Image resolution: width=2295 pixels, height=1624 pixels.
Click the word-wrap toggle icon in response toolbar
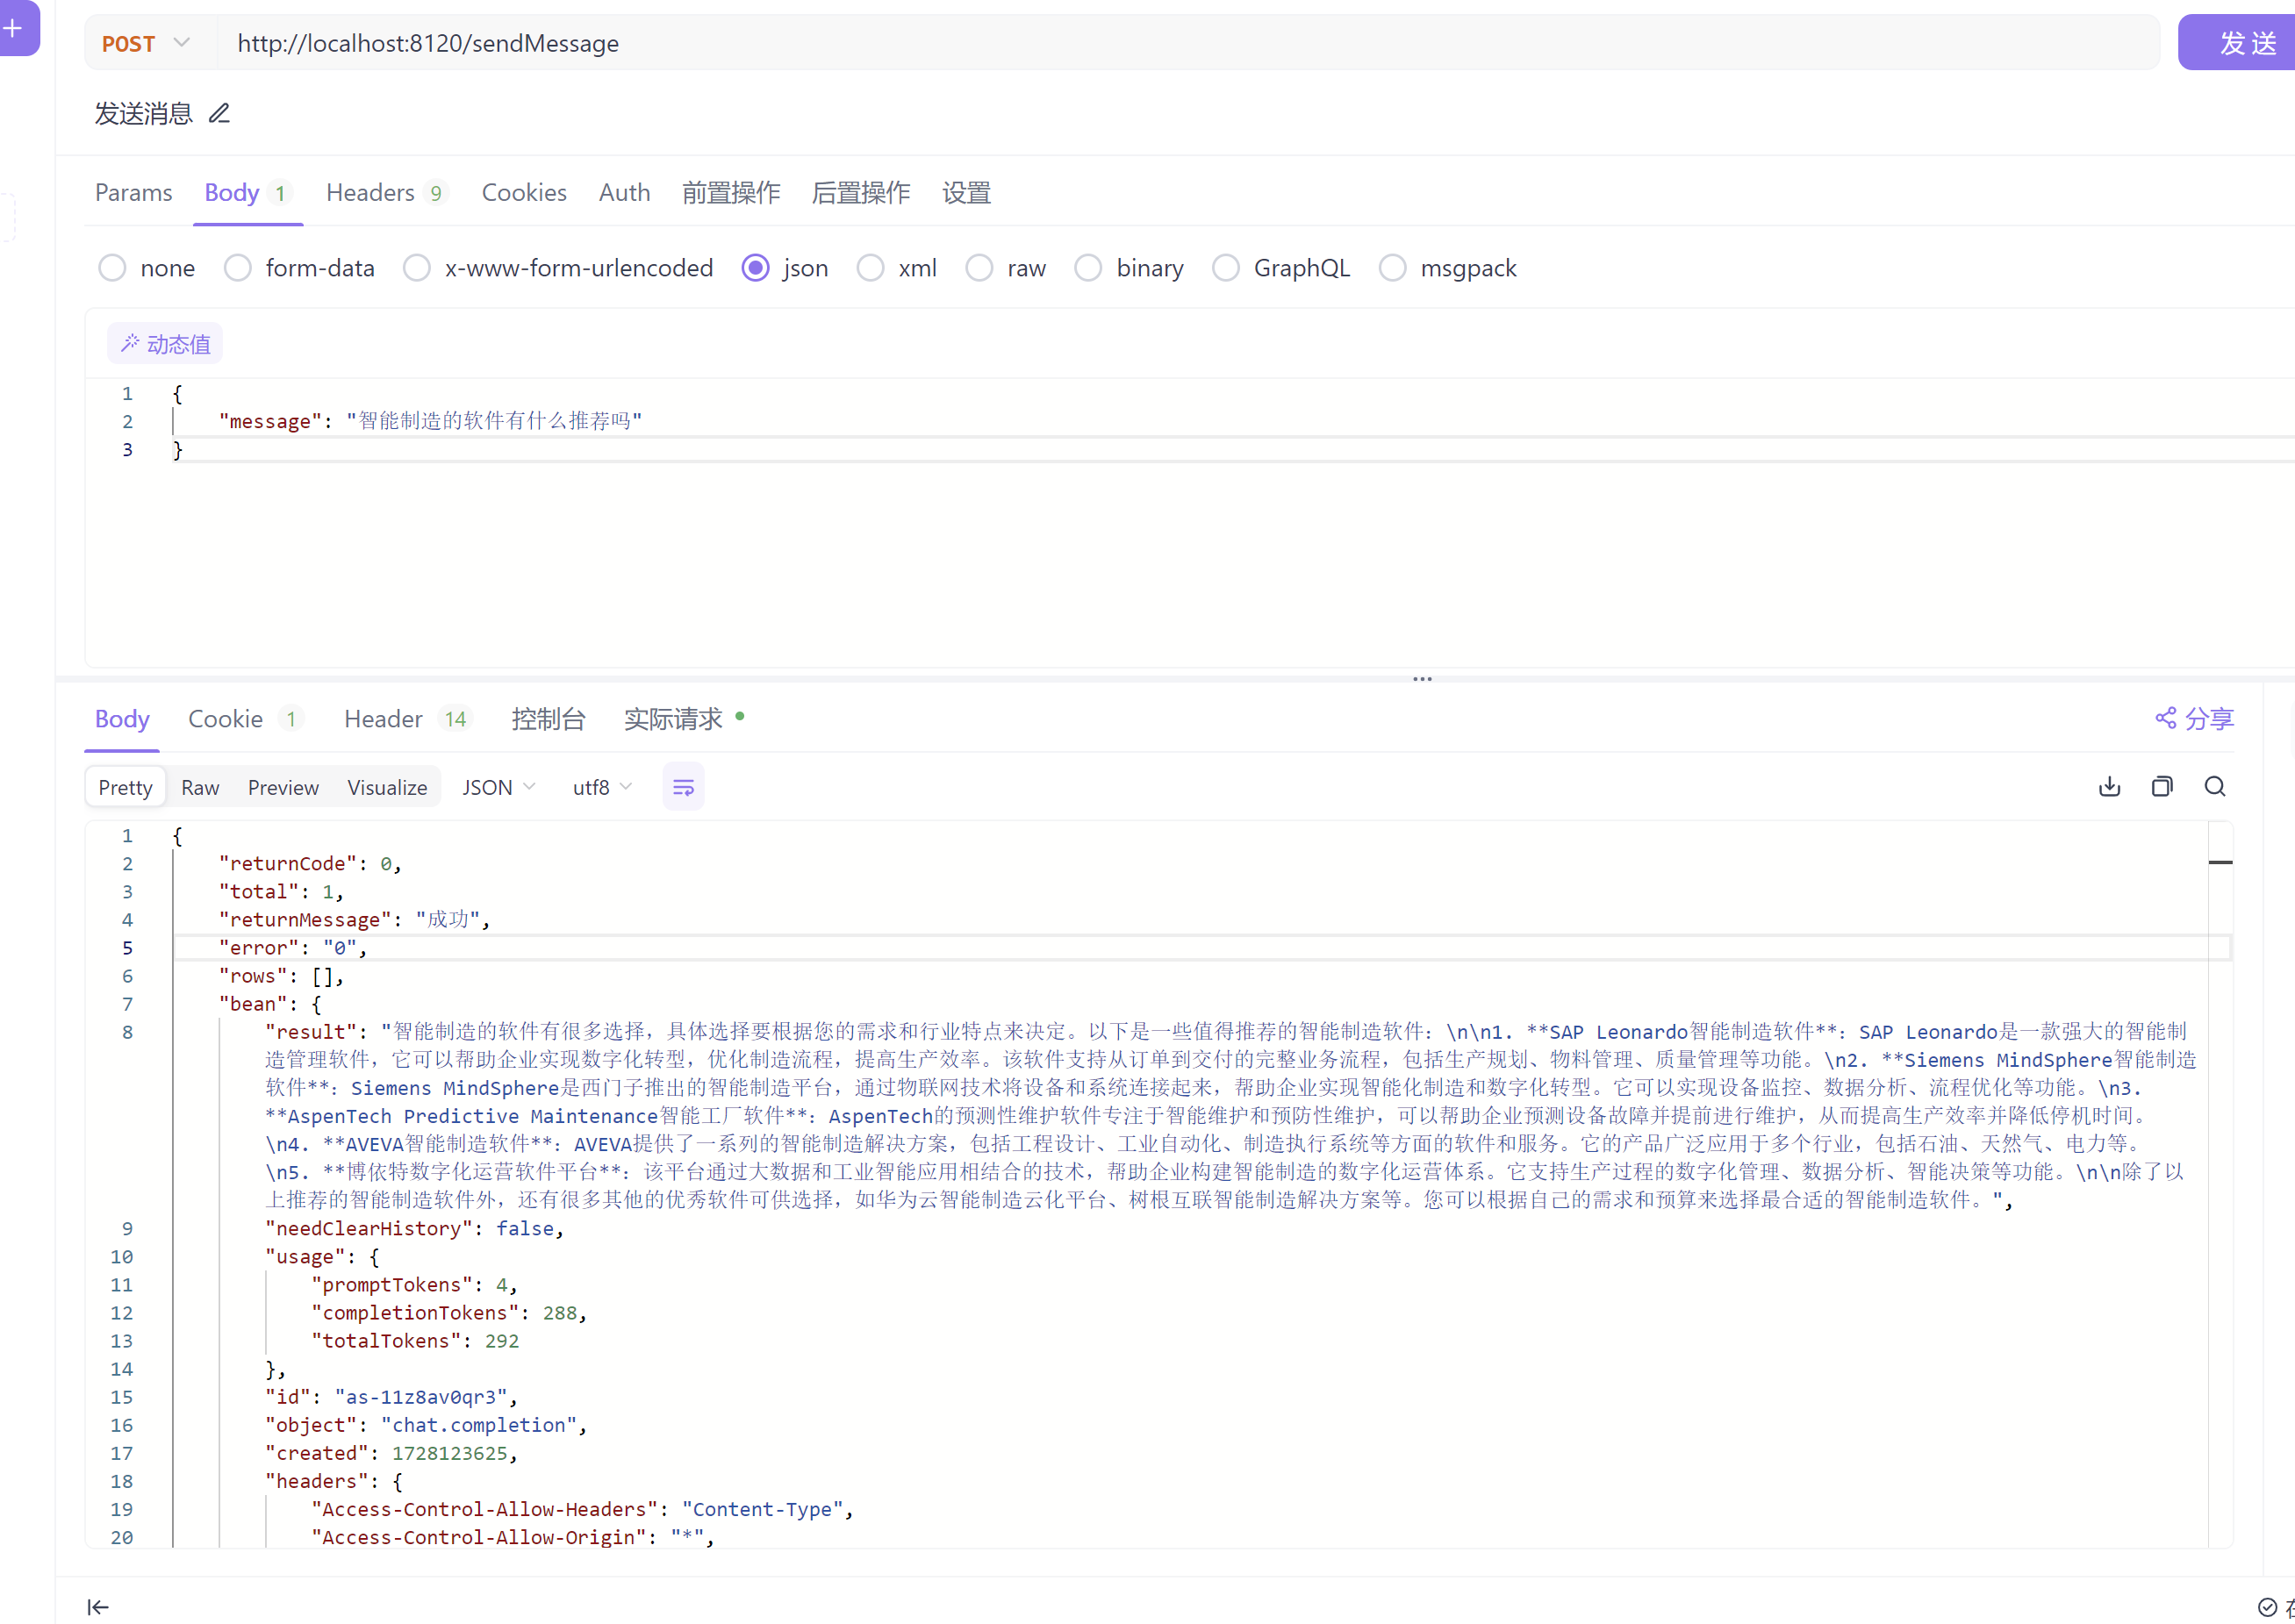pos(683,787)
